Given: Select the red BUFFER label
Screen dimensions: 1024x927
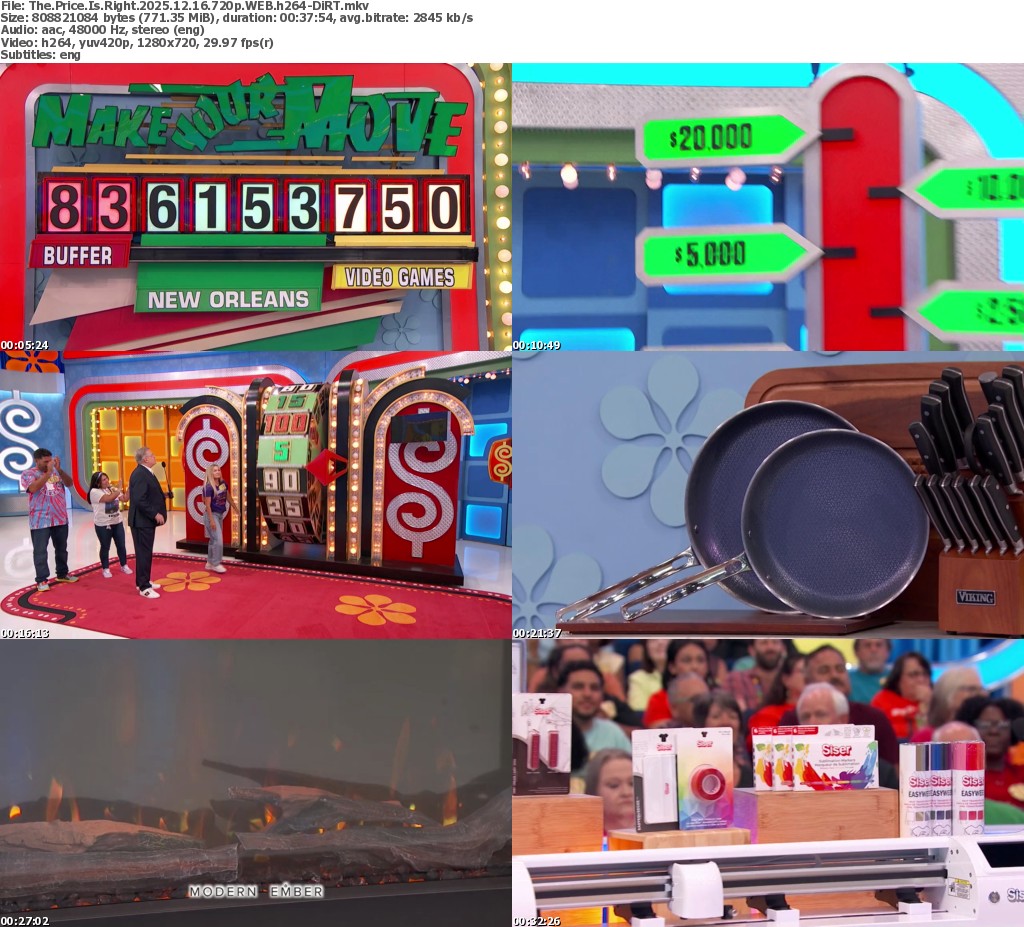Looking at the screenshot, I should (x=78, y=255).
